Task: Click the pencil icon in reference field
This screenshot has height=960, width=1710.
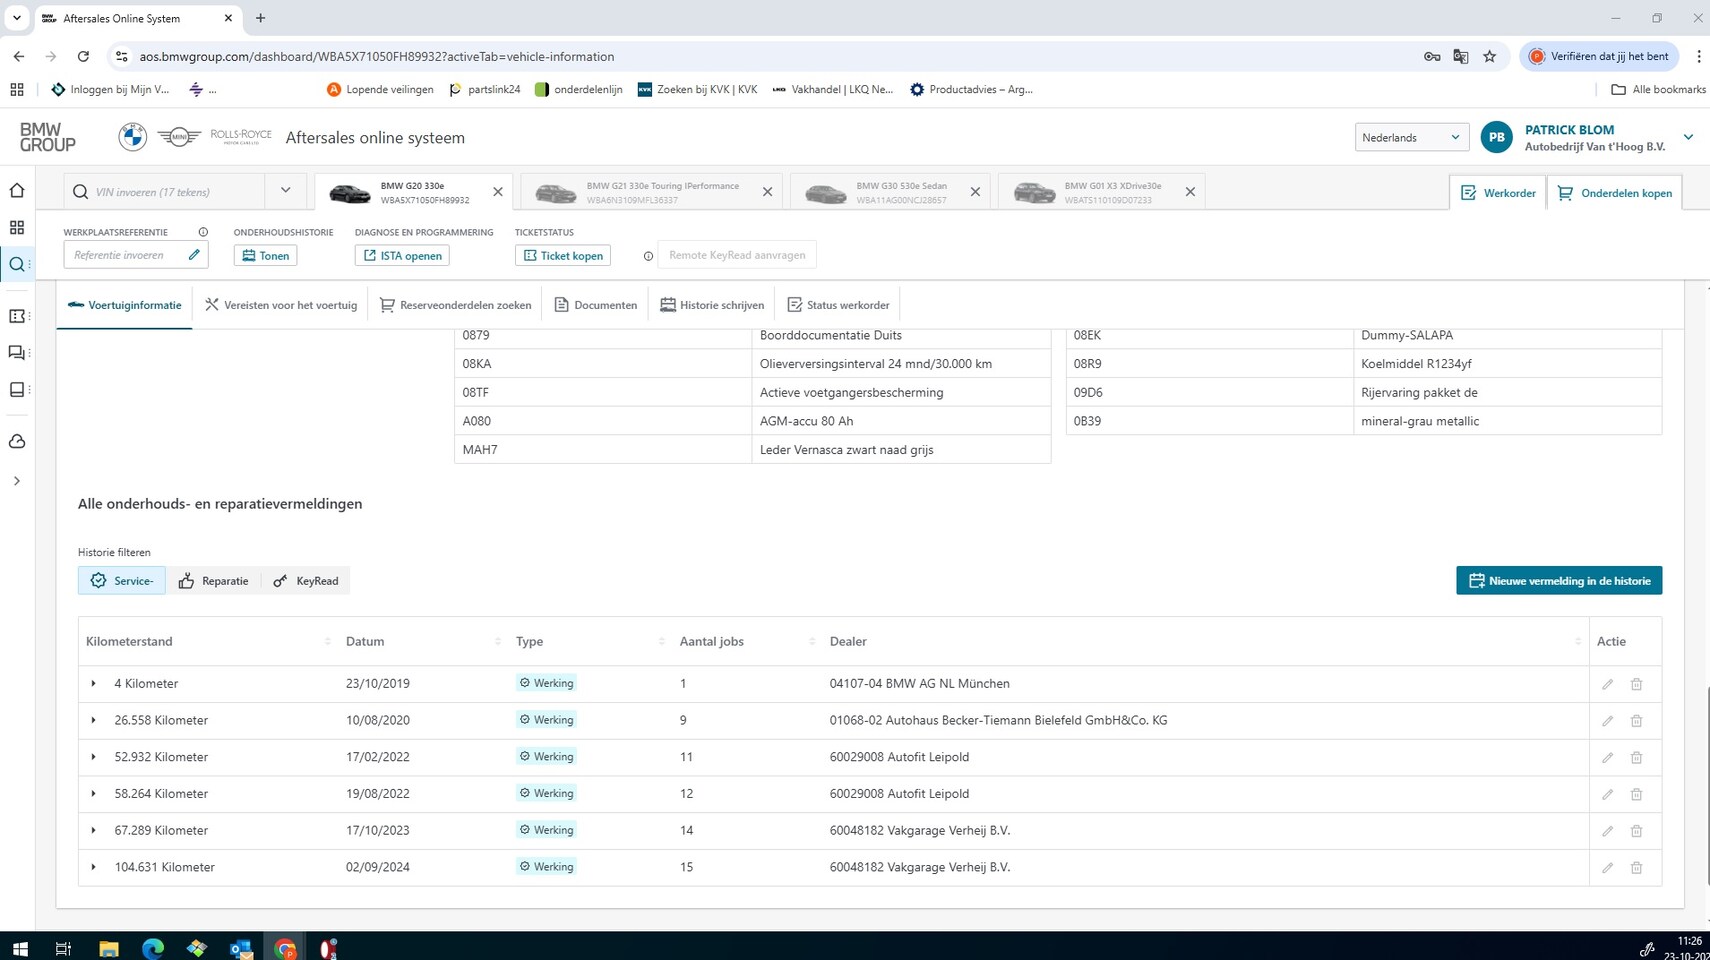Action: (x=194, y=255)
